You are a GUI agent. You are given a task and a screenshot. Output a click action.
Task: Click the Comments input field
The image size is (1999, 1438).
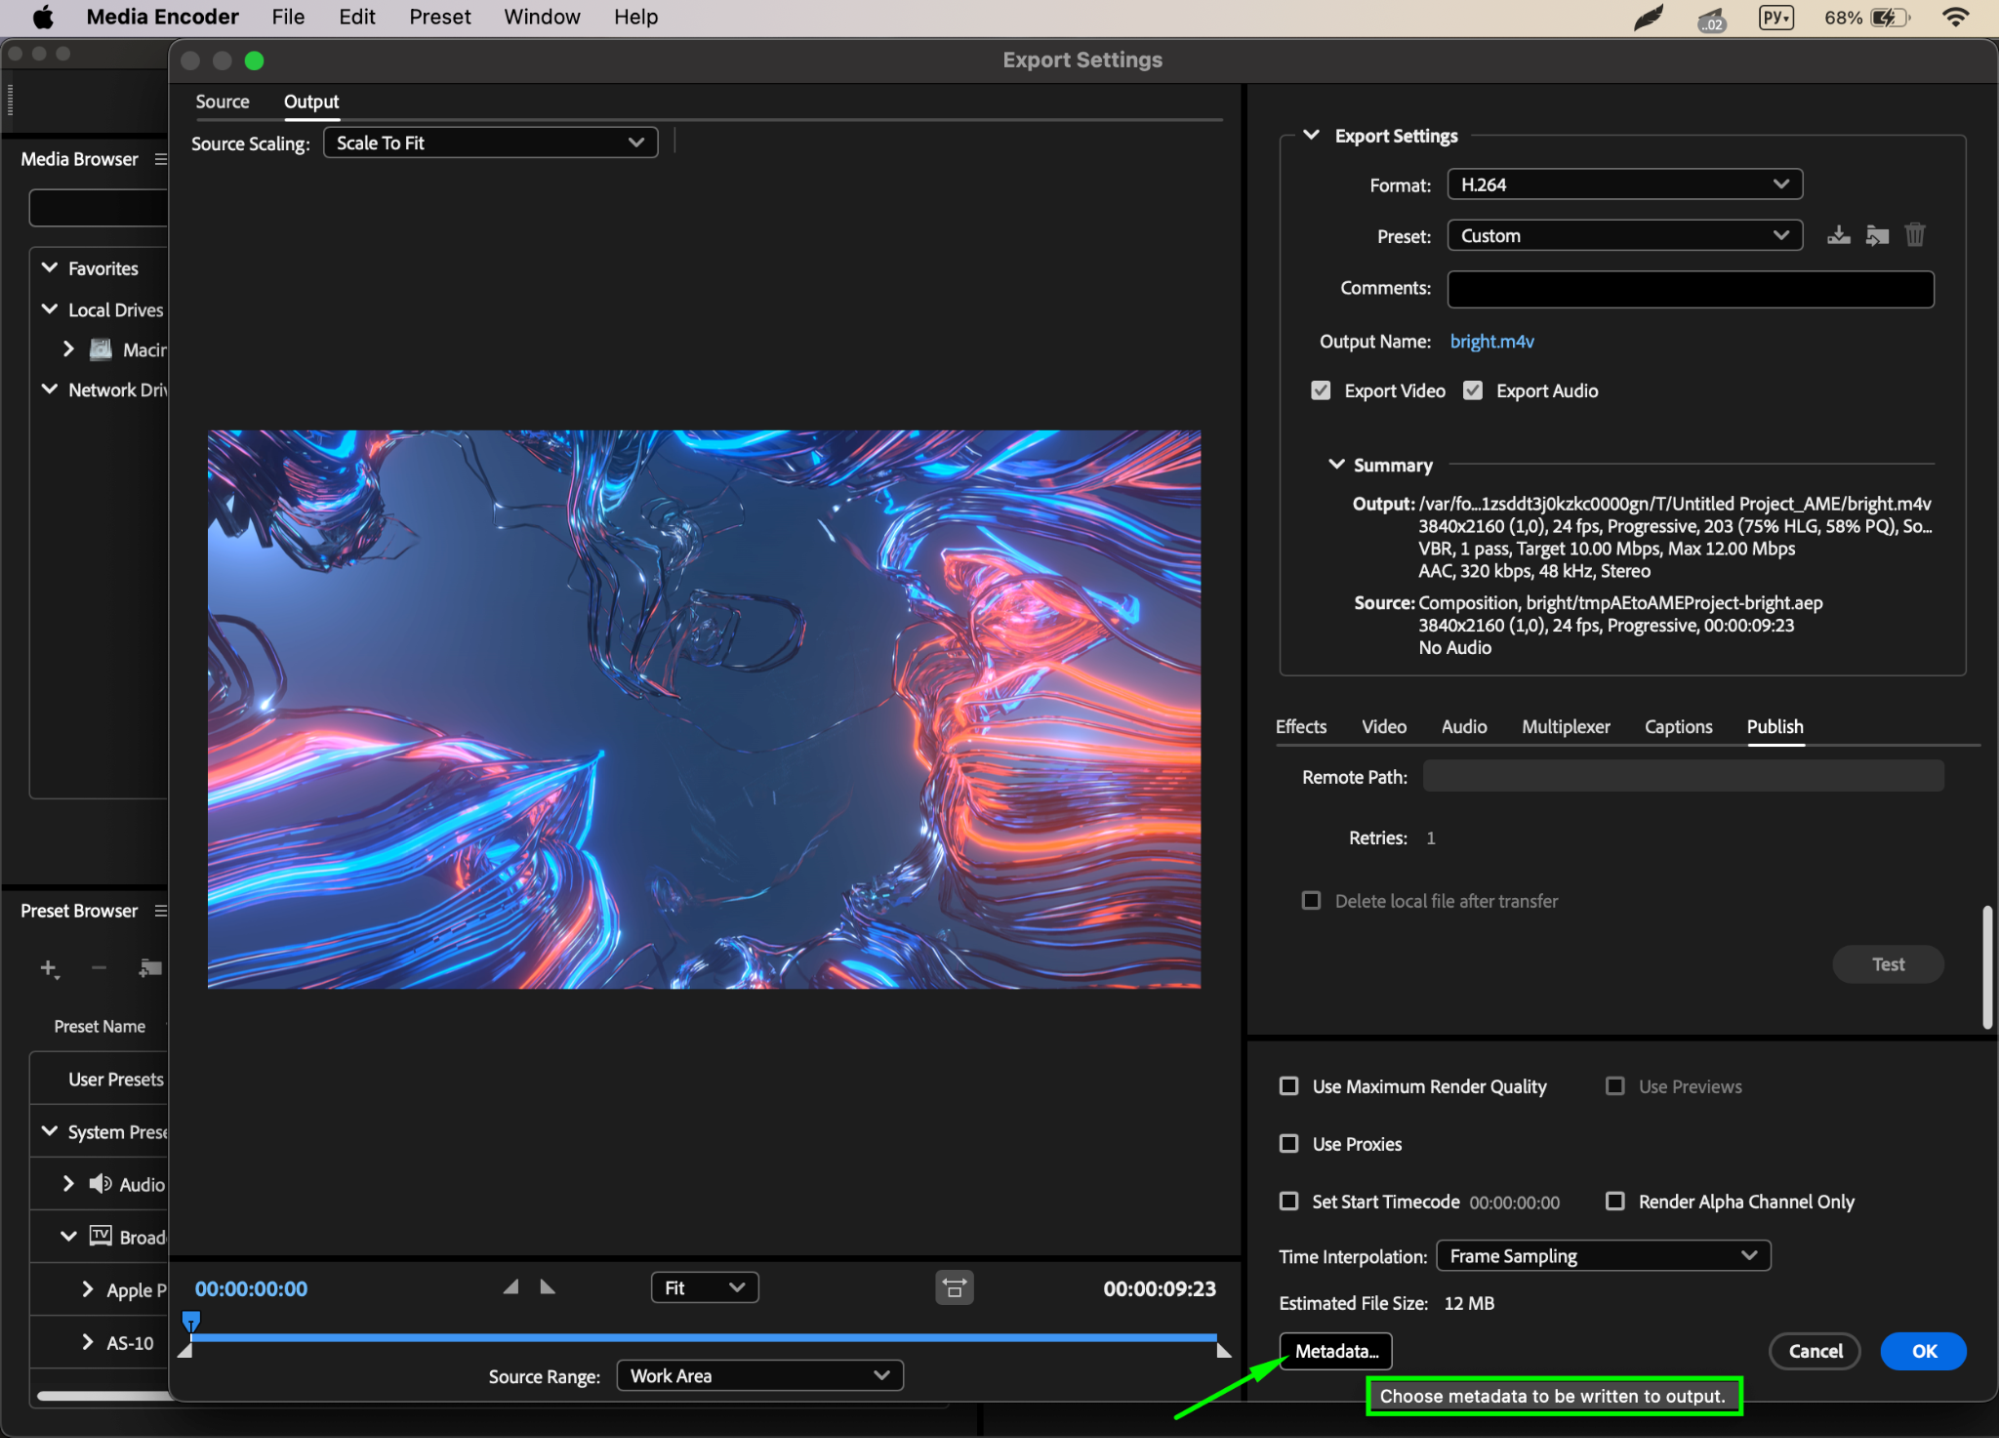(x=1690, y=289)
